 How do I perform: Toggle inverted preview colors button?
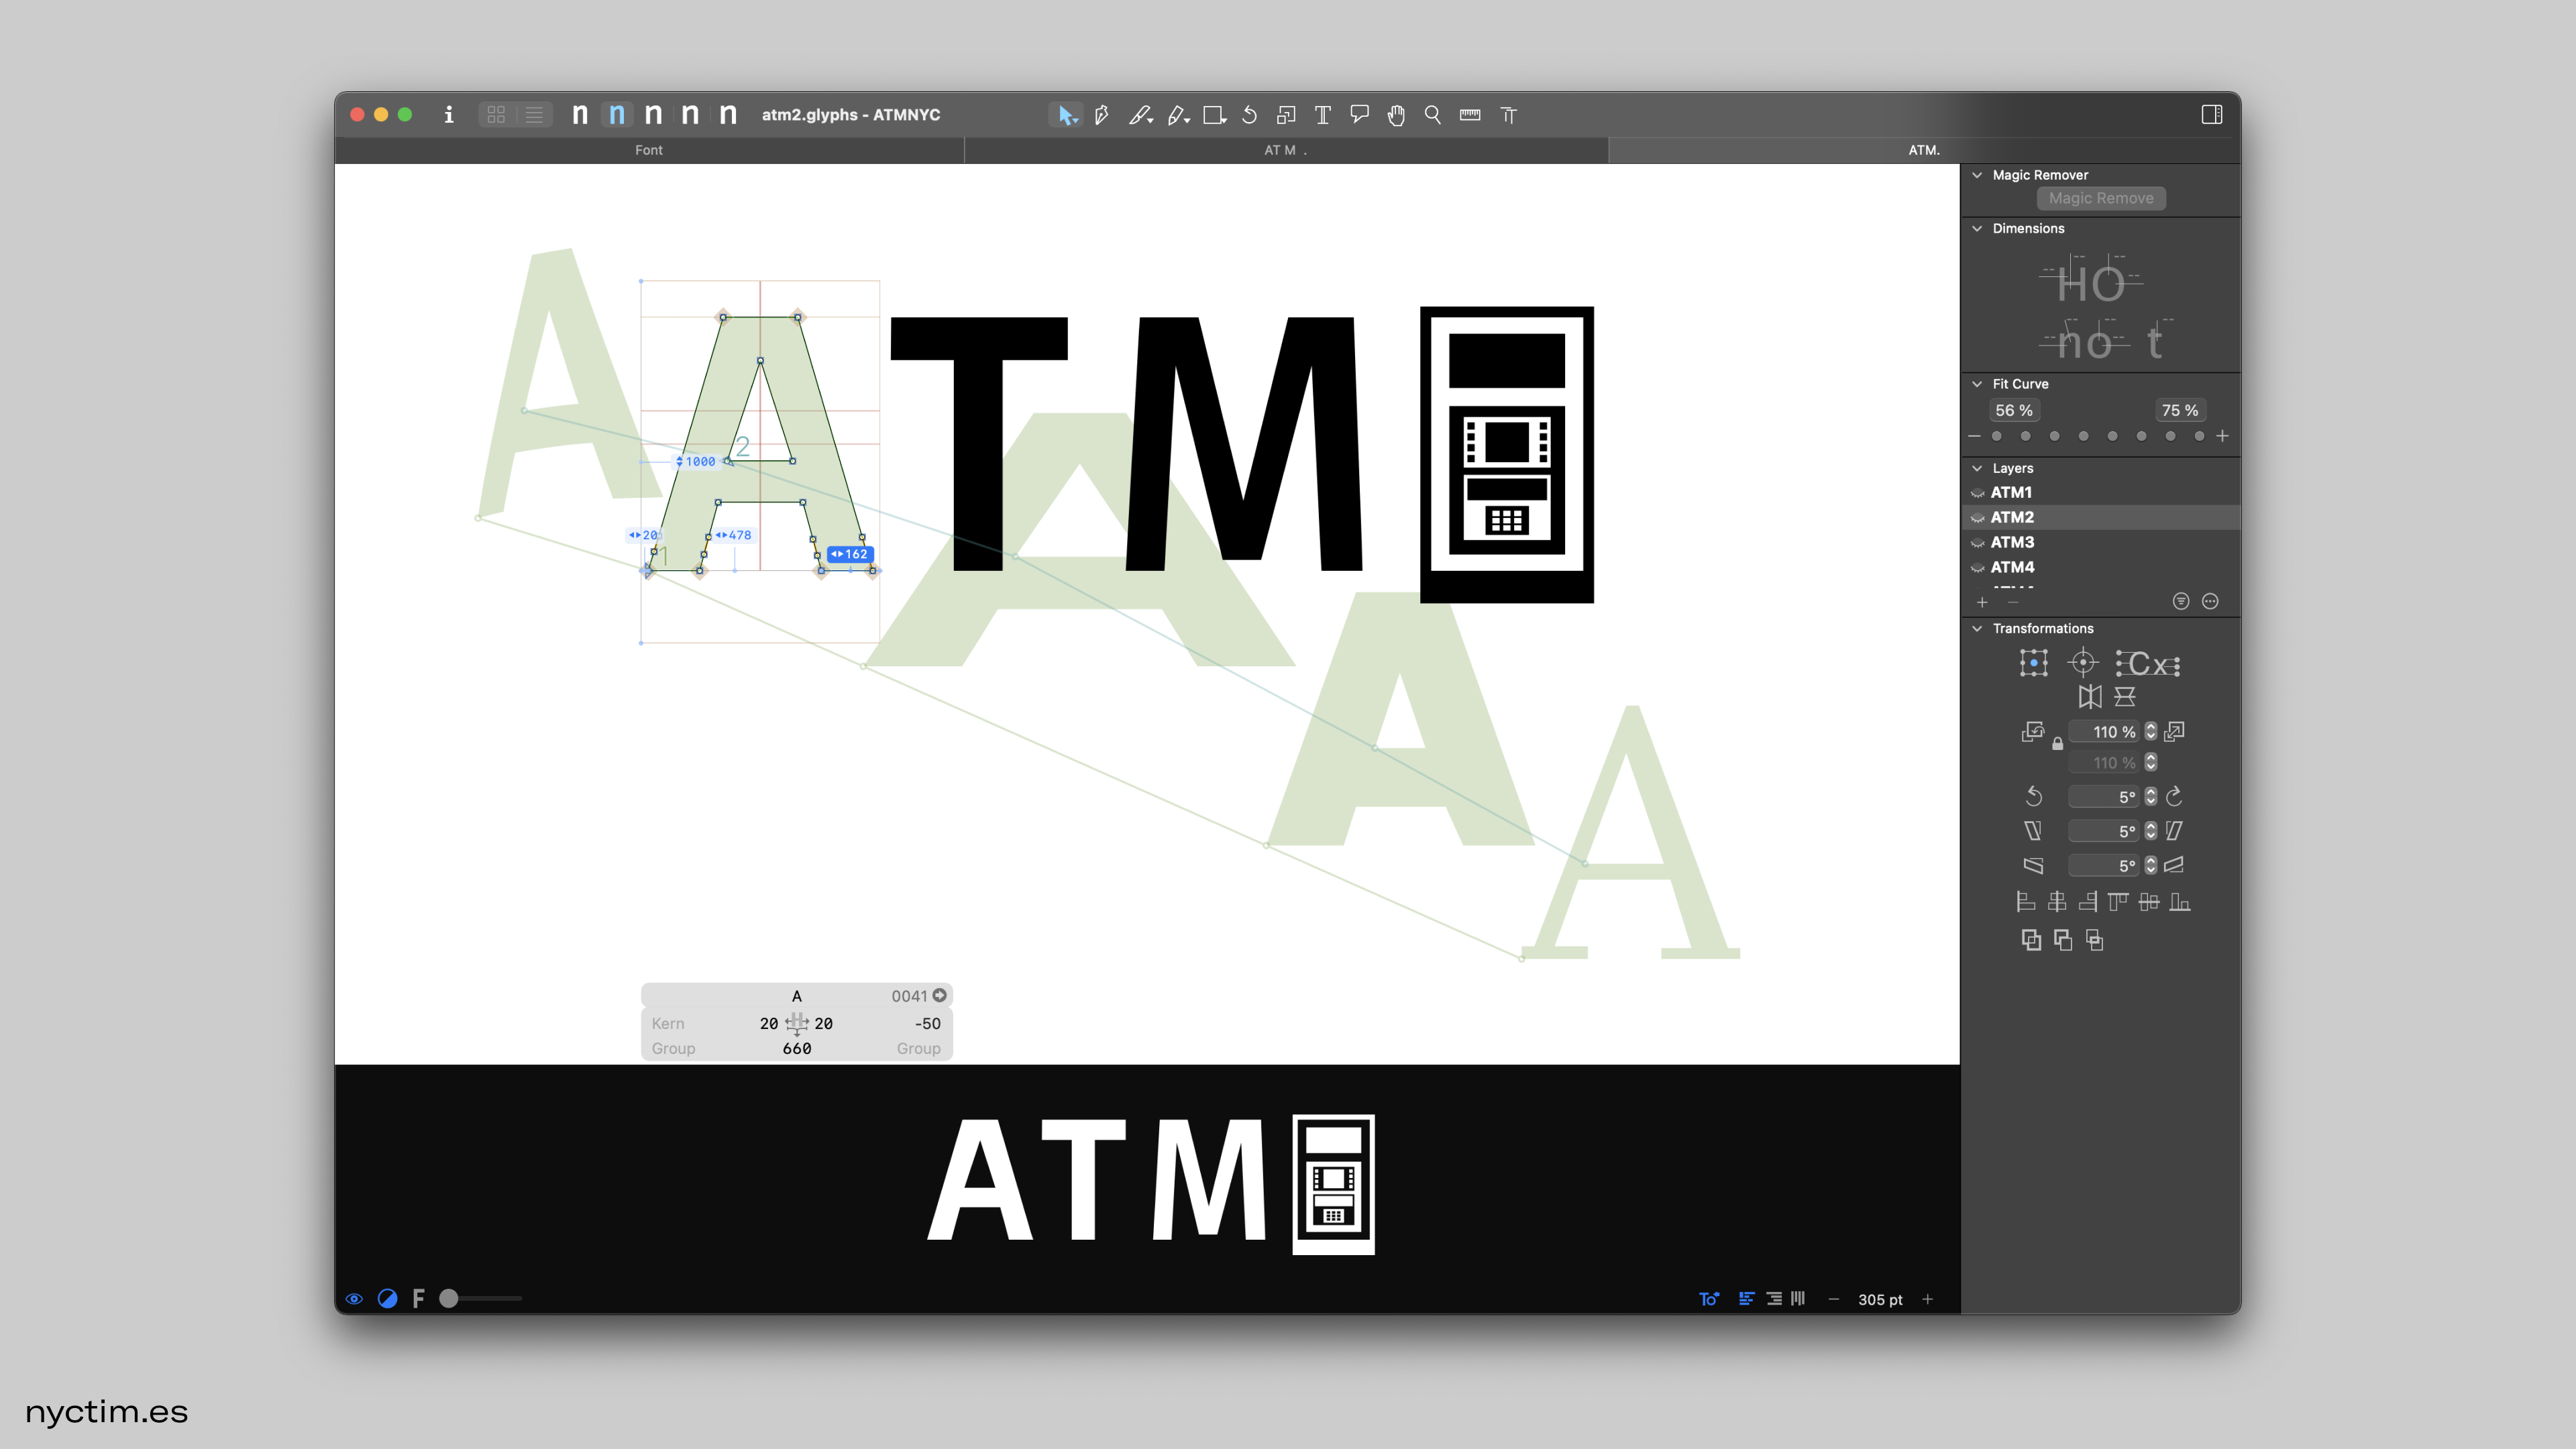(x=388, y=1298)
